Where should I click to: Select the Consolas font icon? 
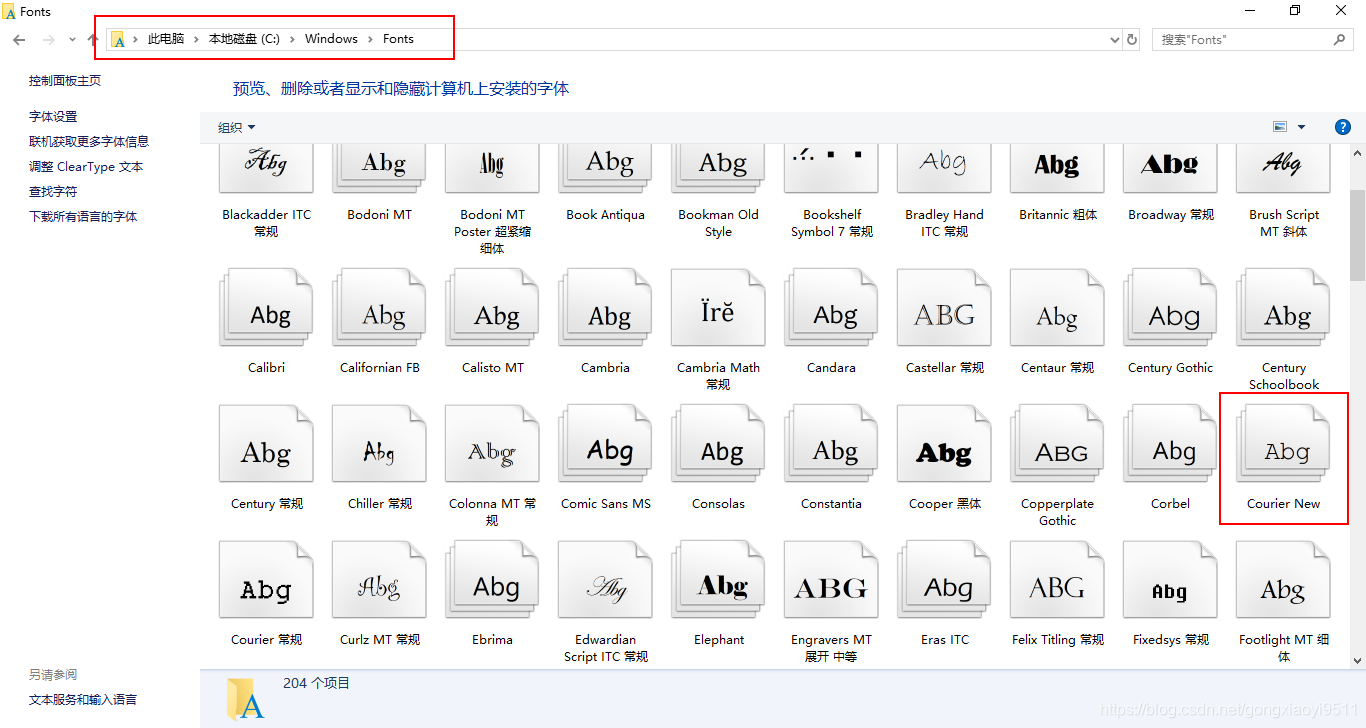[718, 443]
